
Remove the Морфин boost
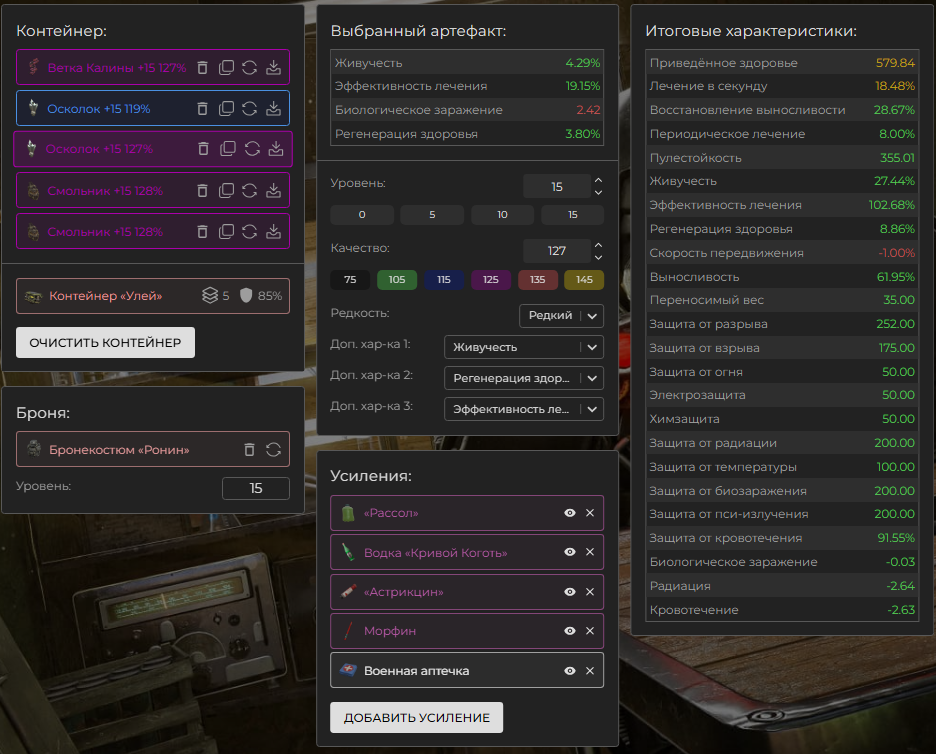tap(590, 631)
